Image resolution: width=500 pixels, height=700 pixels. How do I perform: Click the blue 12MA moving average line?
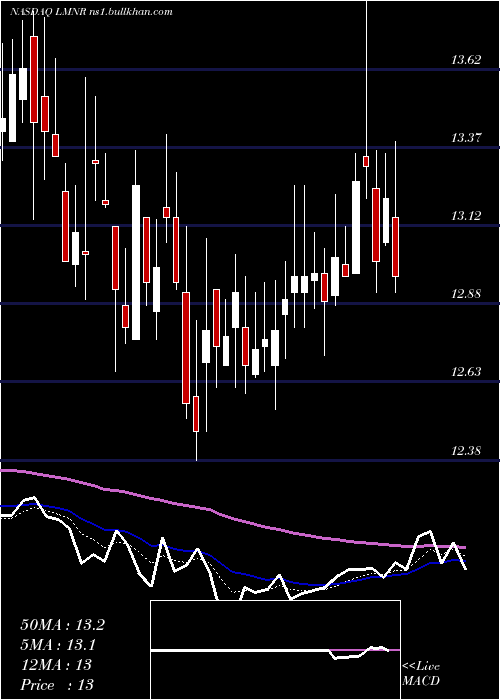coord(232,571)
